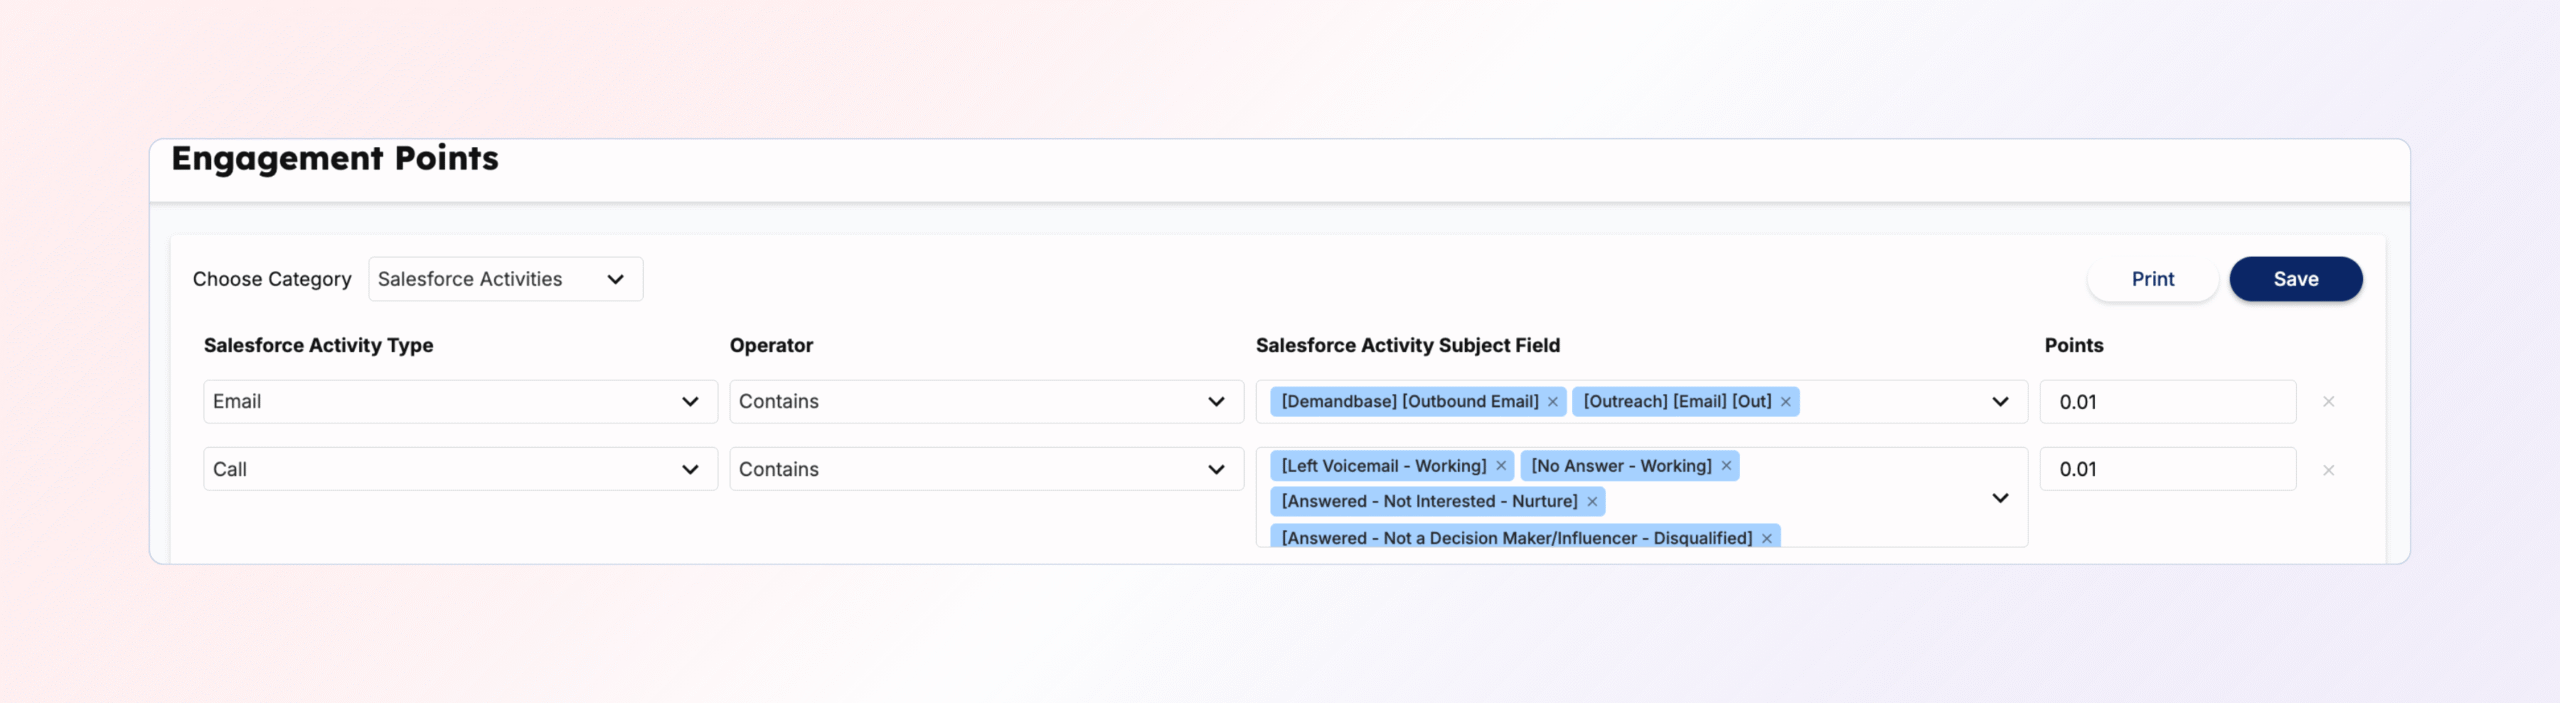2560x703 pixels.
Task: Expand subject field options for Call row
Action: click(2000, 498)
